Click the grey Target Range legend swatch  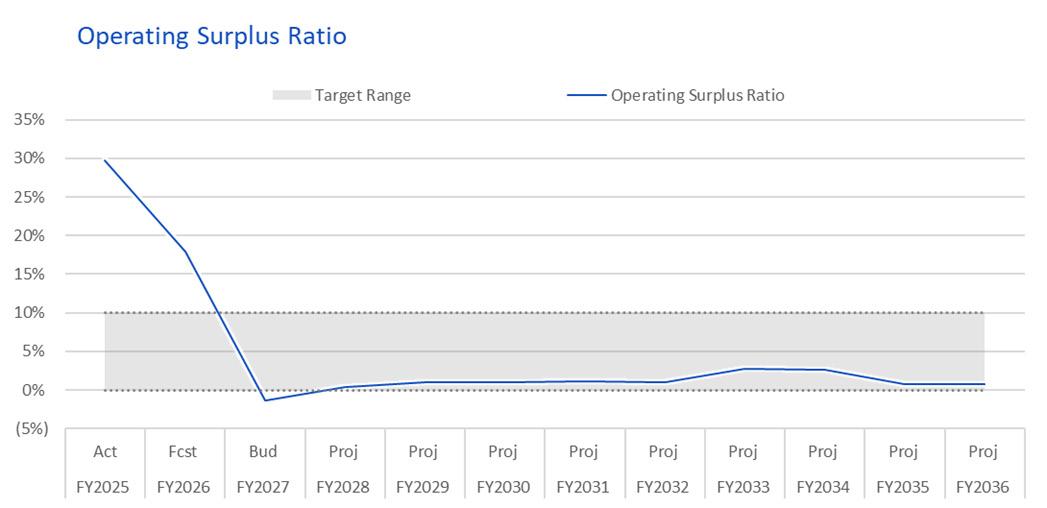[292, 95]
